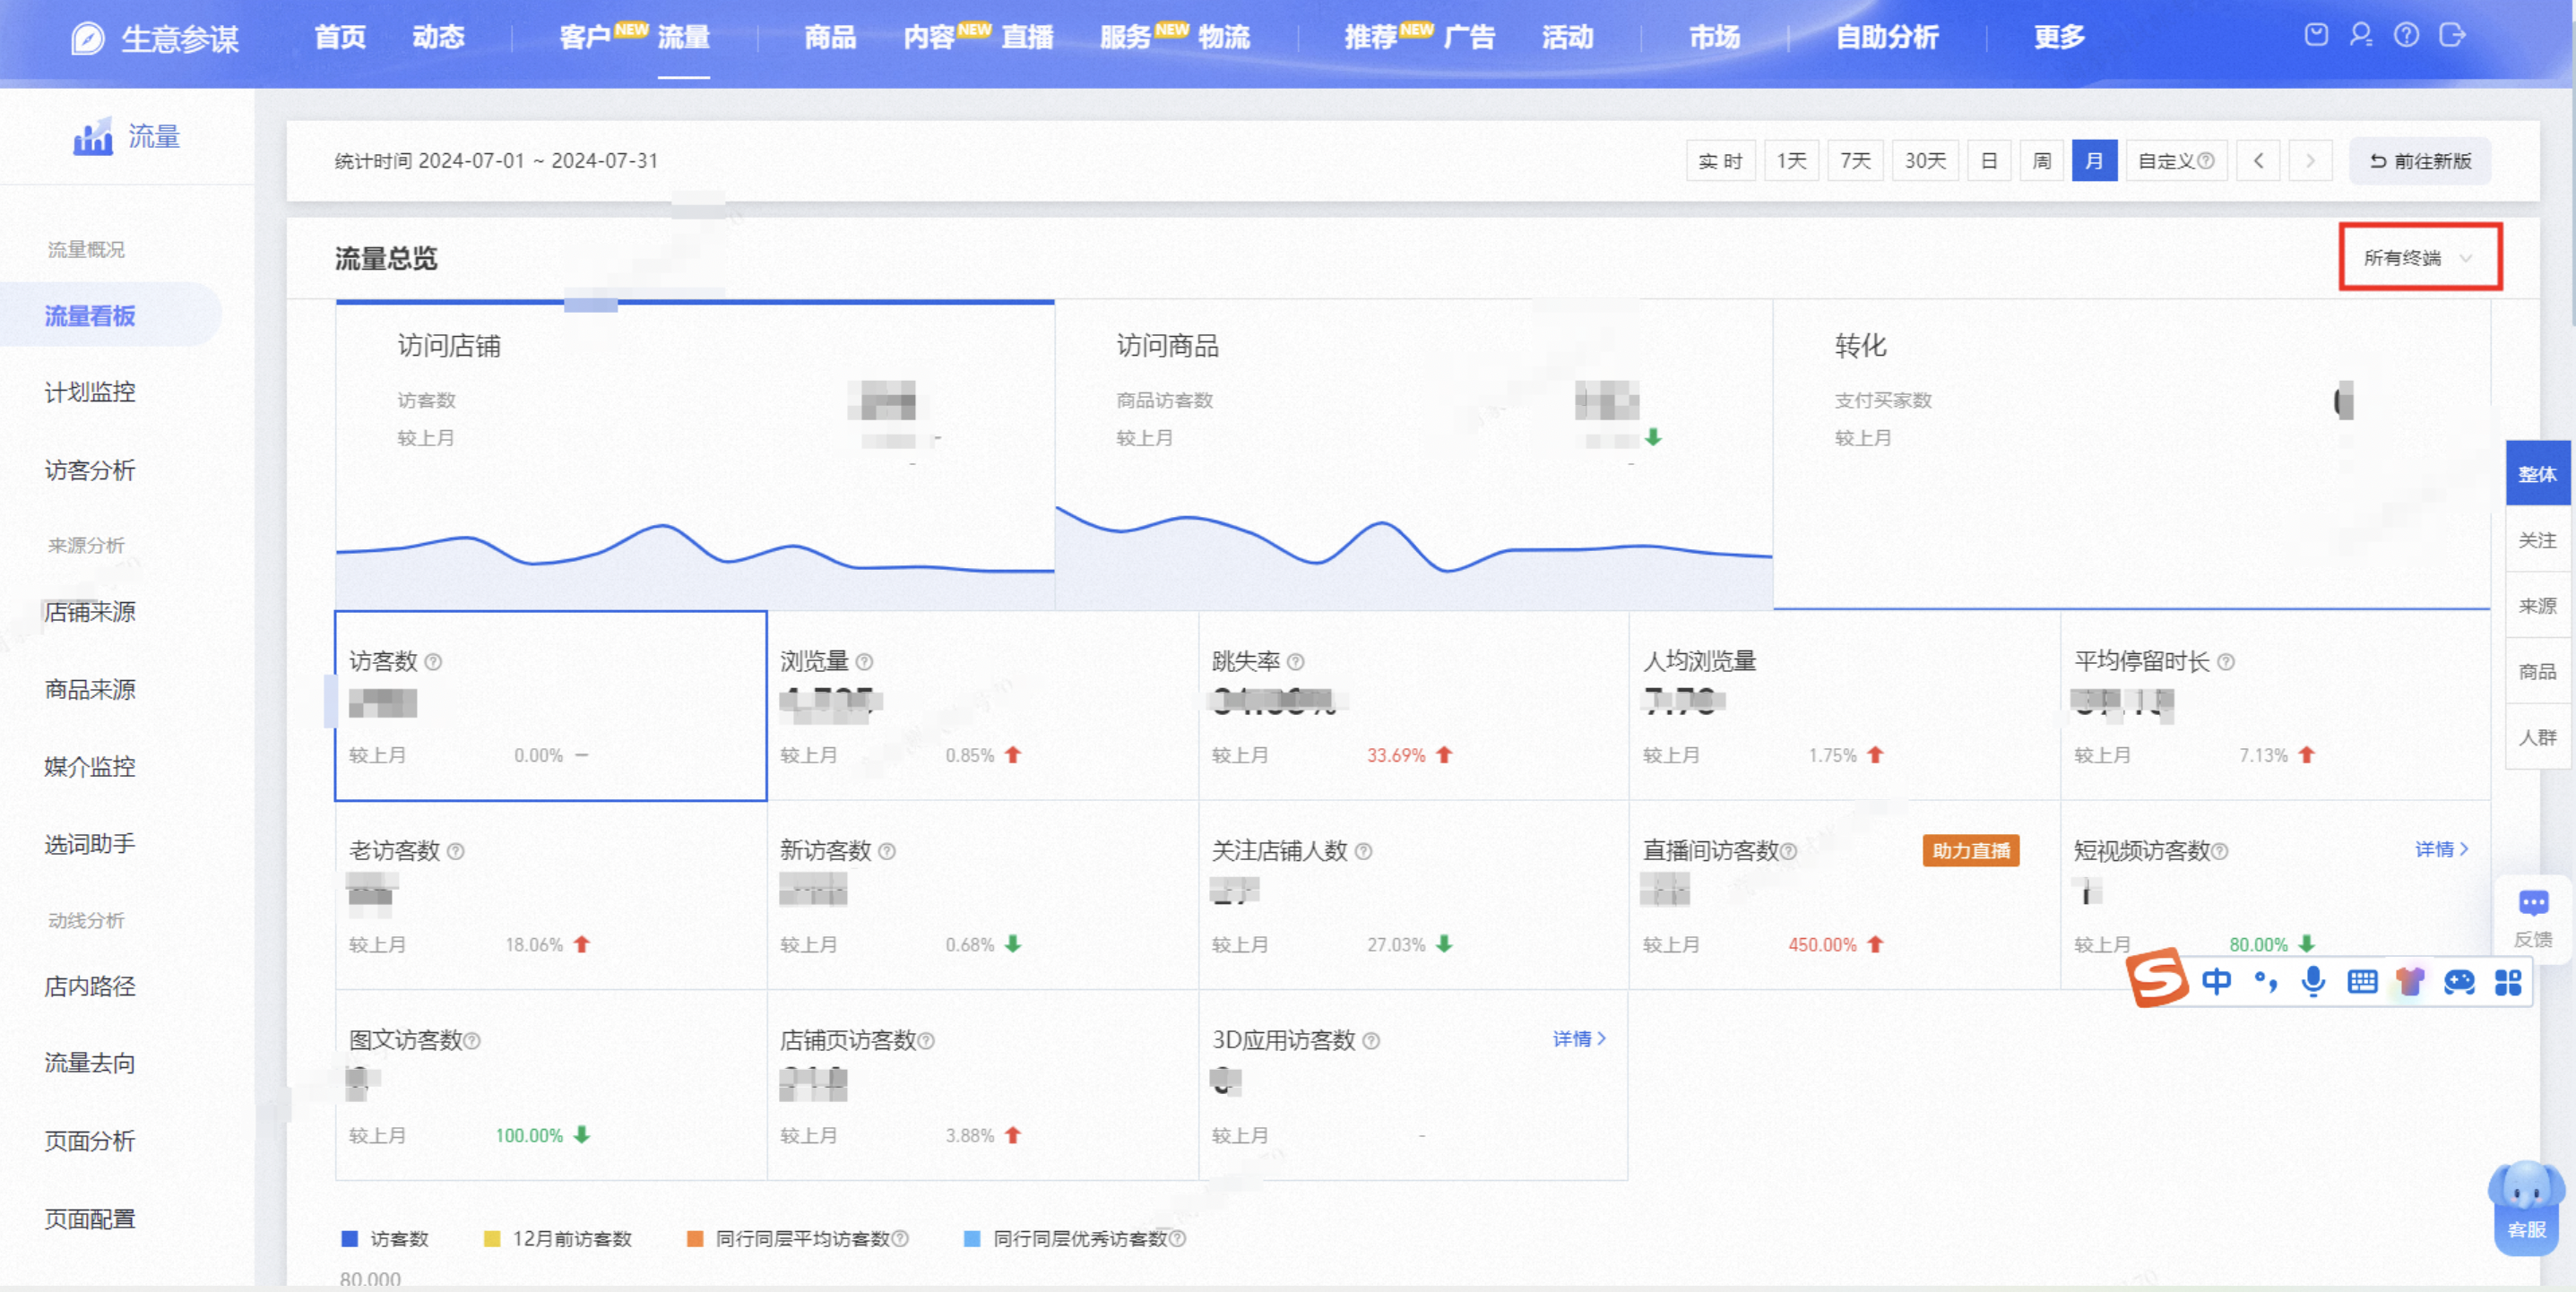The height and width of the screenshot is (1292, 2576).
Task: Open 详情 link for 短视频访客数
Action: coord(2441,850)
